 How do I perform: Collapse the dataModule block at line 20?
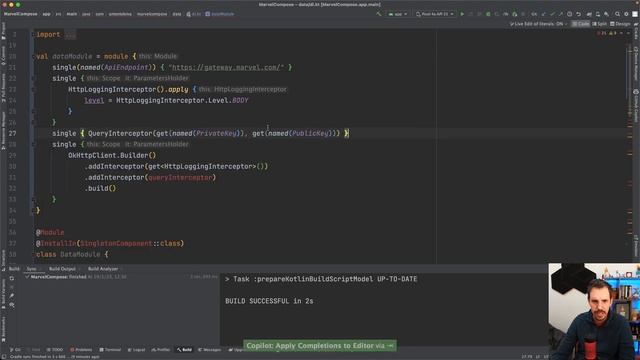point(33,56)
